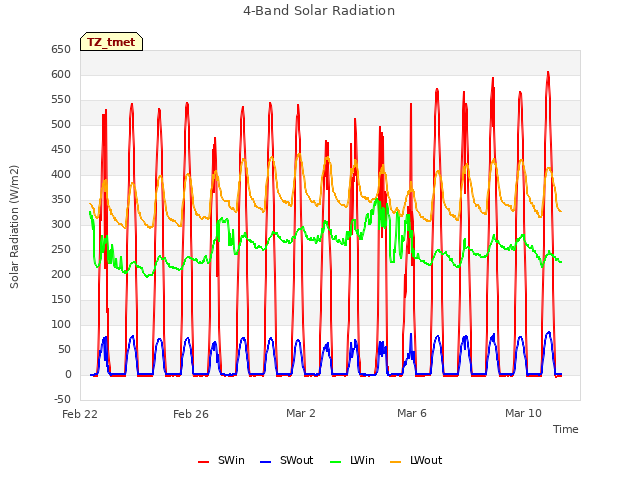Screen dimensions: 640x480
Task: Click the Feb 26 x-axis tick label
Action: pos(191,414)
